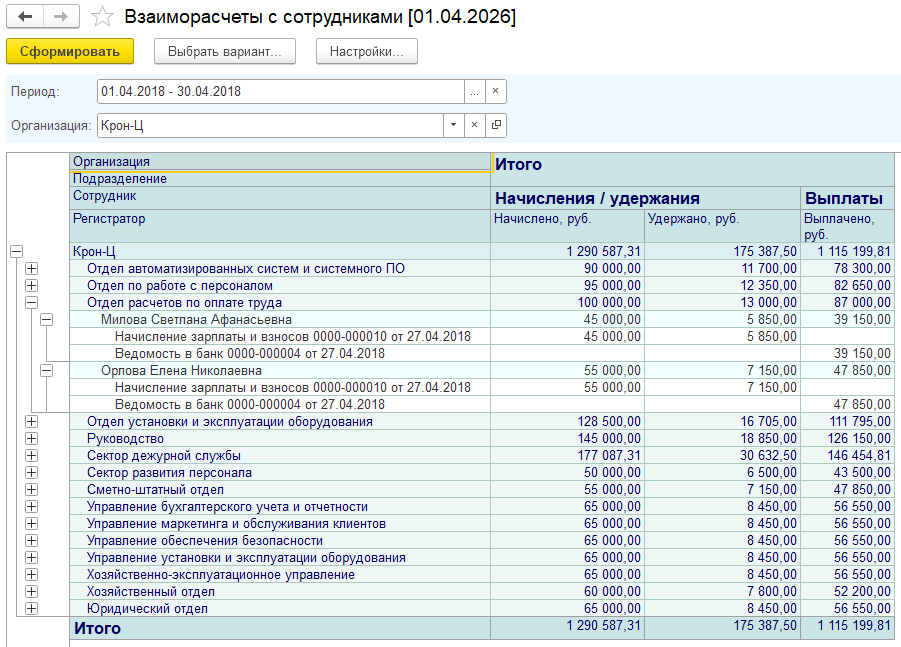The height and width of the screenshot is (647, 901).
Task: Select the Организация header cell
Action: pyautogui.click(x=280, y=162)
